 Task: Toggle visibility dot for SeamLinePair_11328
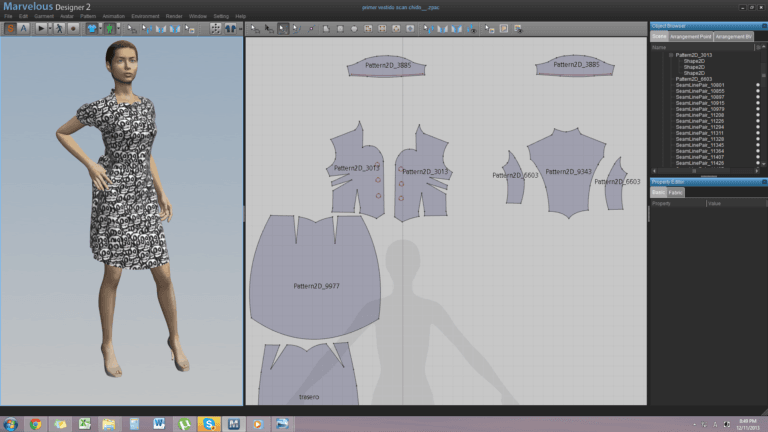[x=757, y=139]
